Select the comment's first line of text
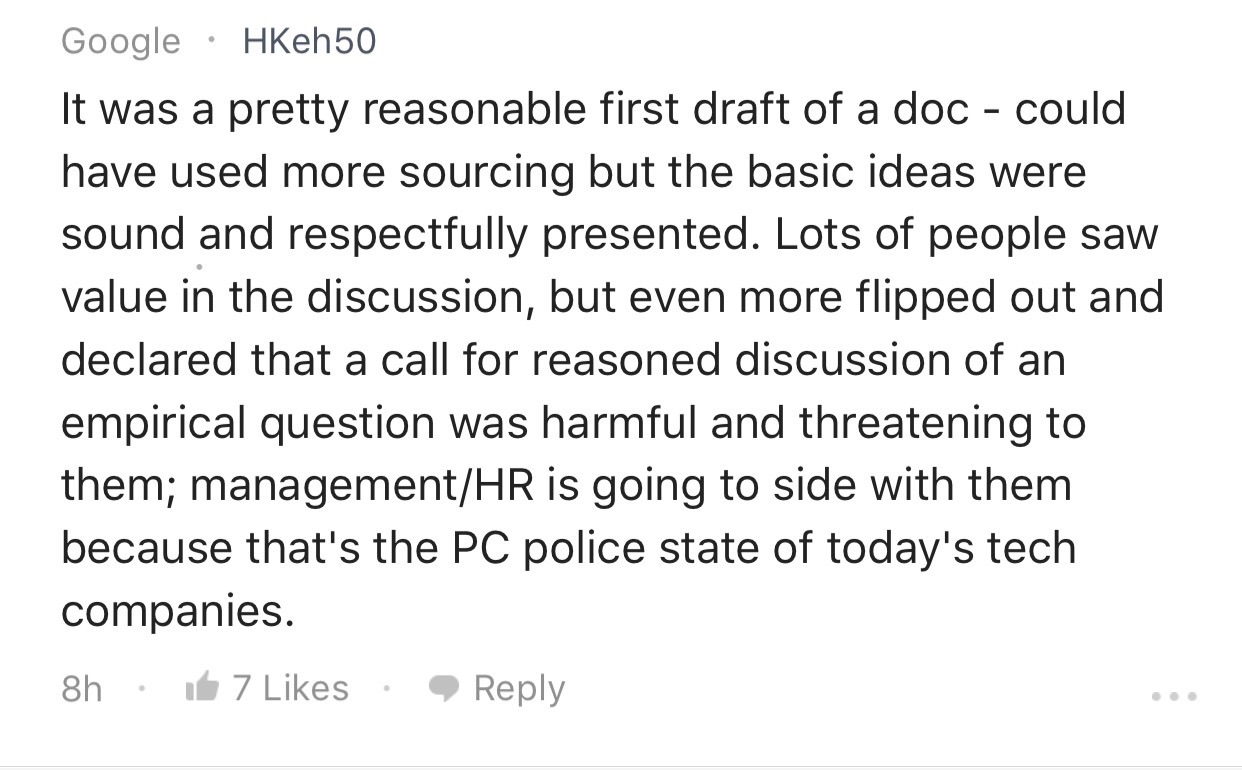Image resolution: width=1242 pixels, height=770 pixels. coord(594,109)
